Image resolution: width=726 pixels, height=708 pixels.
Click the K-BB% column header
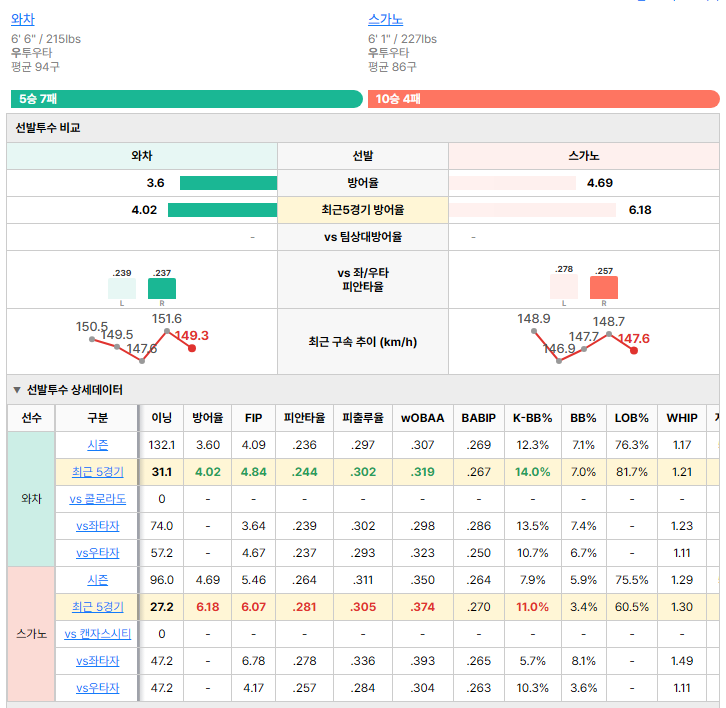(x=532, y=418)
